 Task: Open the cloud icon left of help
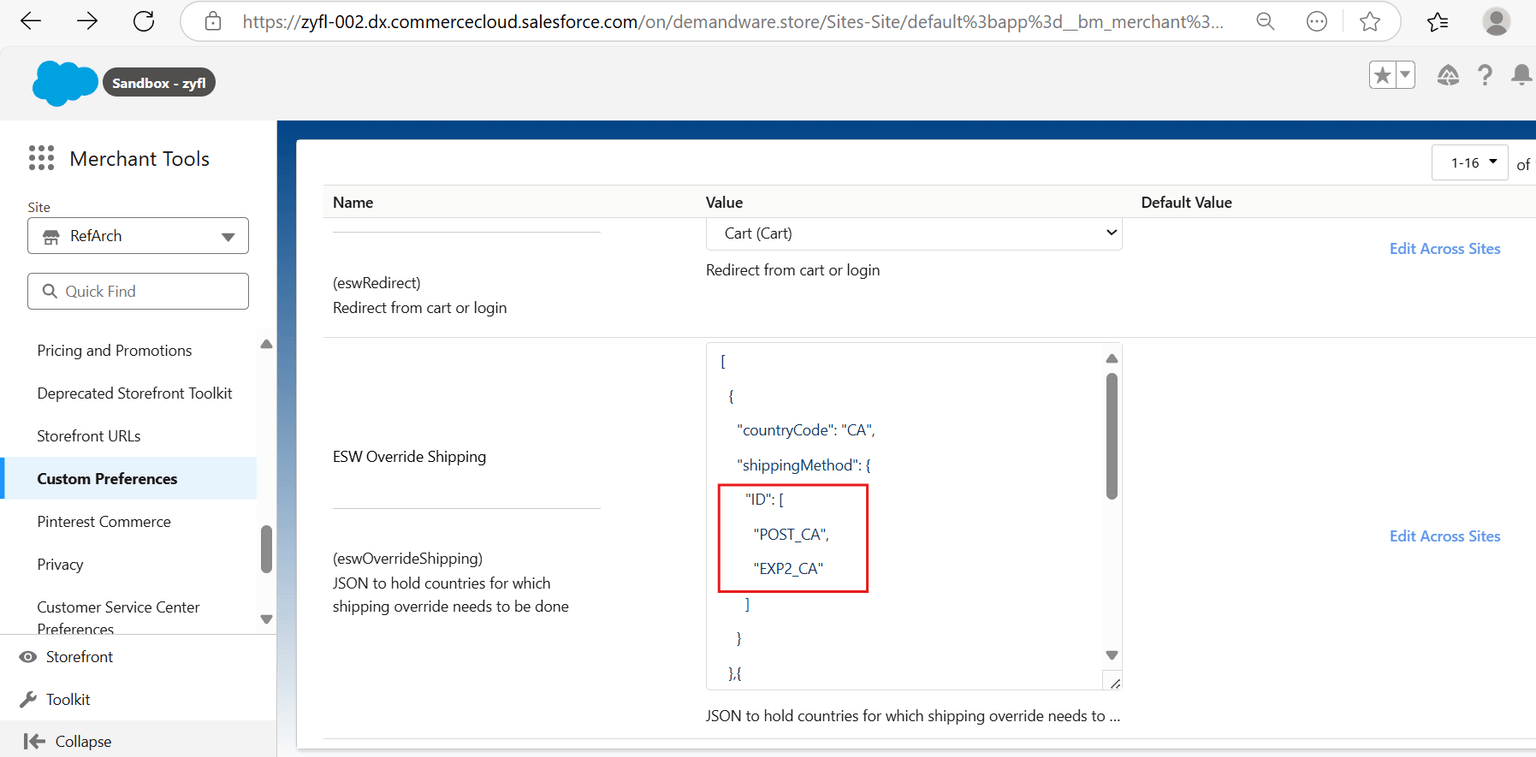point(1447,75)
